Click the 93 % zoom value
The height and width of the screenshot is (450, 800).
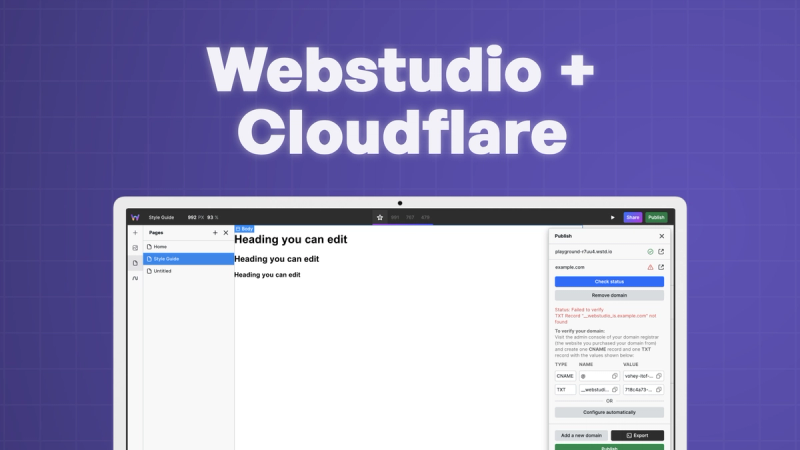pyautogui.click(x=213, y=217)
